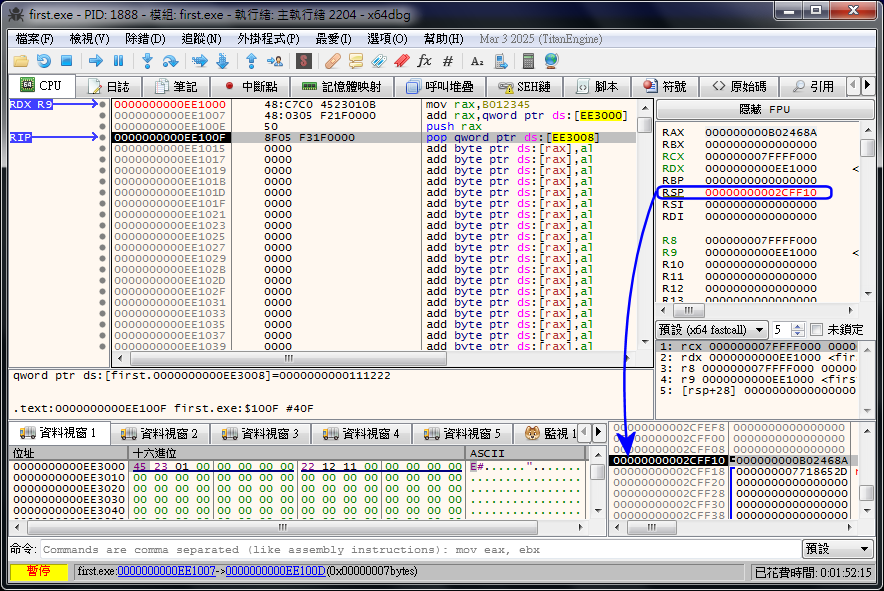The image size is (884, 591).
Task: Click the 隱藏 FPU button
Action: 764,109
